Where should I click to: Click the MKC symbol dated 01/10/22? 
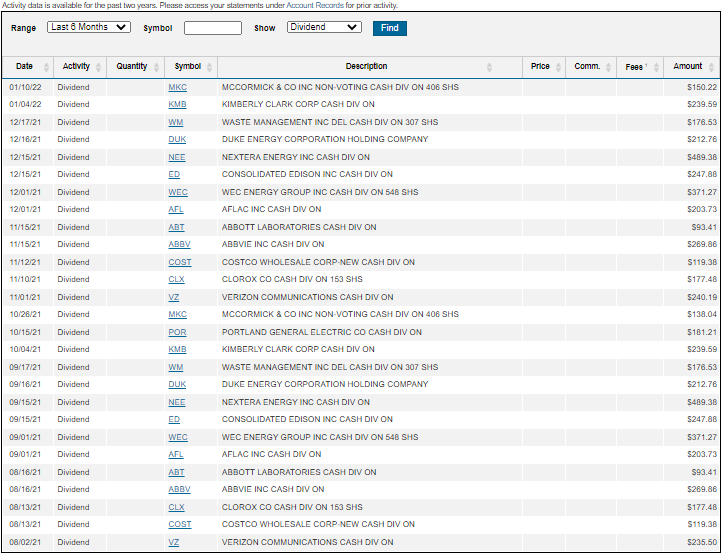pyautogui.click(x=177, y=88)
